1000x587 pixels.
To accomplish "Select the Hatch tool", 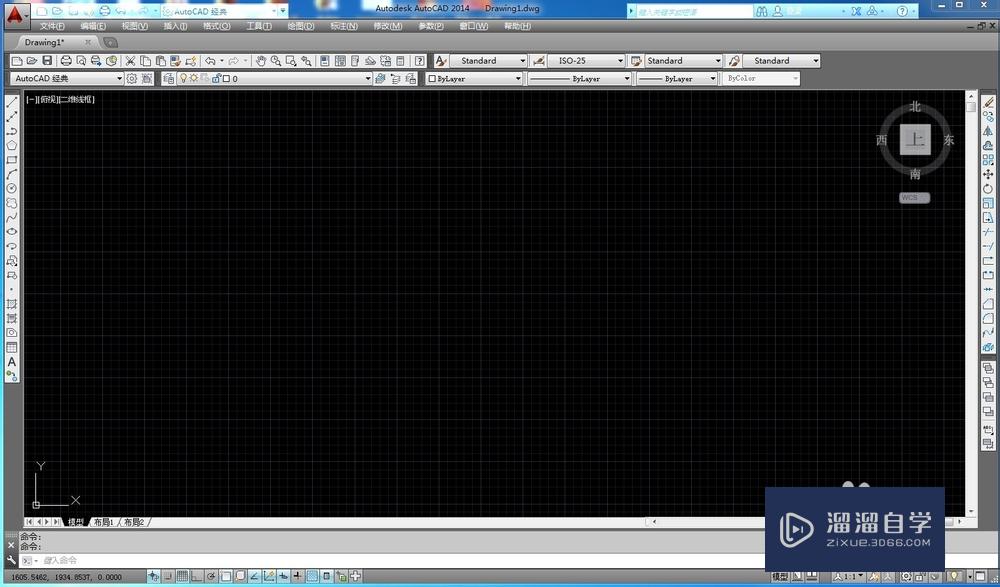I will pos(11,304).
